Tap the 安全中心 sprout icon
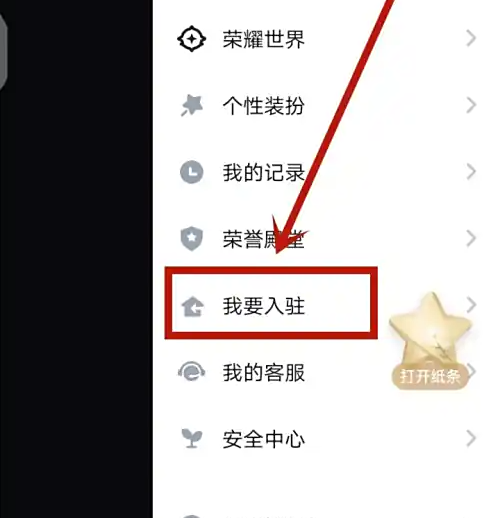The width and height of the screenshot is (487, 518). coord(192,438)
